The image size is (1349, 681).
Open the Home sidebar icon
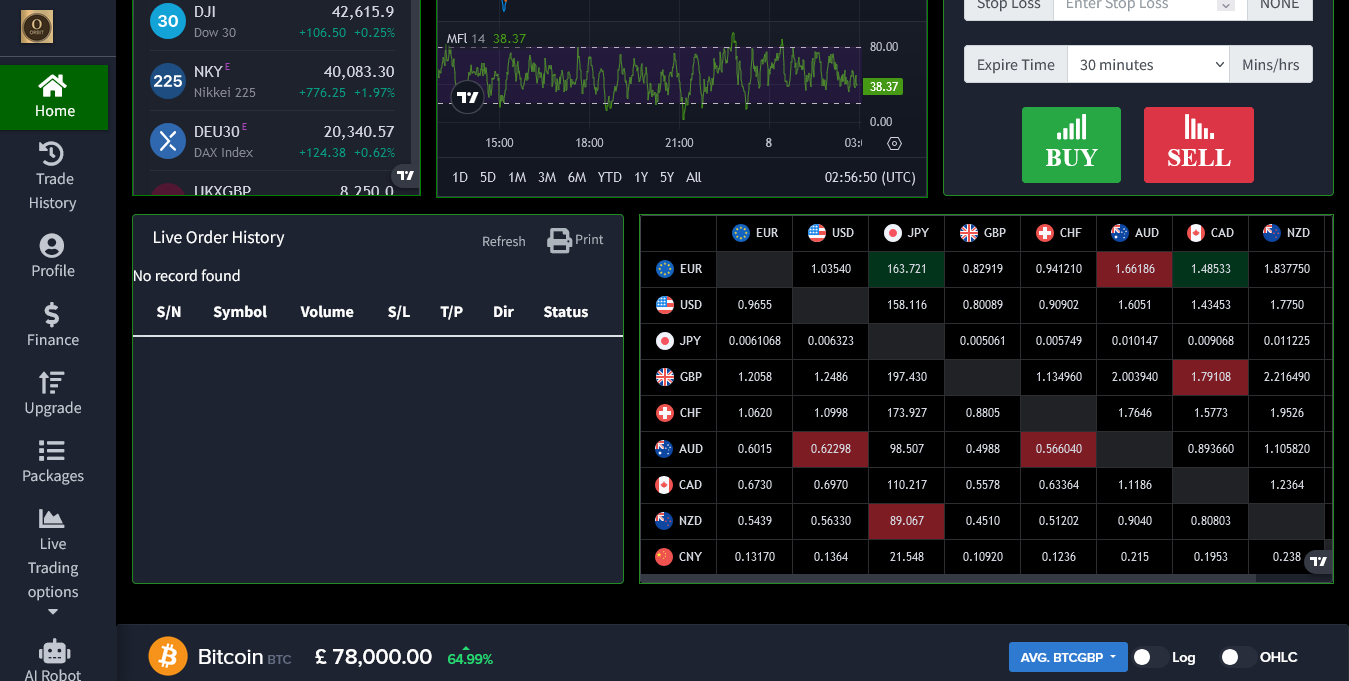click(52, 86)
